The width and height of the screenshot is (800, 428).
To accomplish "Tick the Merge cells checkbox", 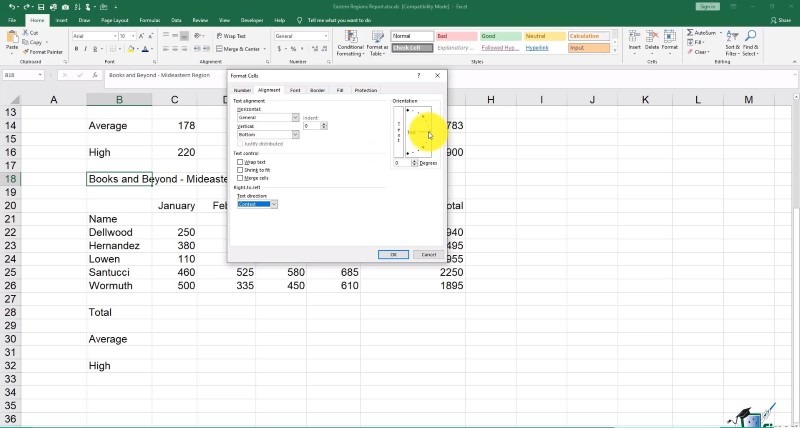I will click(x=240, y=178).
